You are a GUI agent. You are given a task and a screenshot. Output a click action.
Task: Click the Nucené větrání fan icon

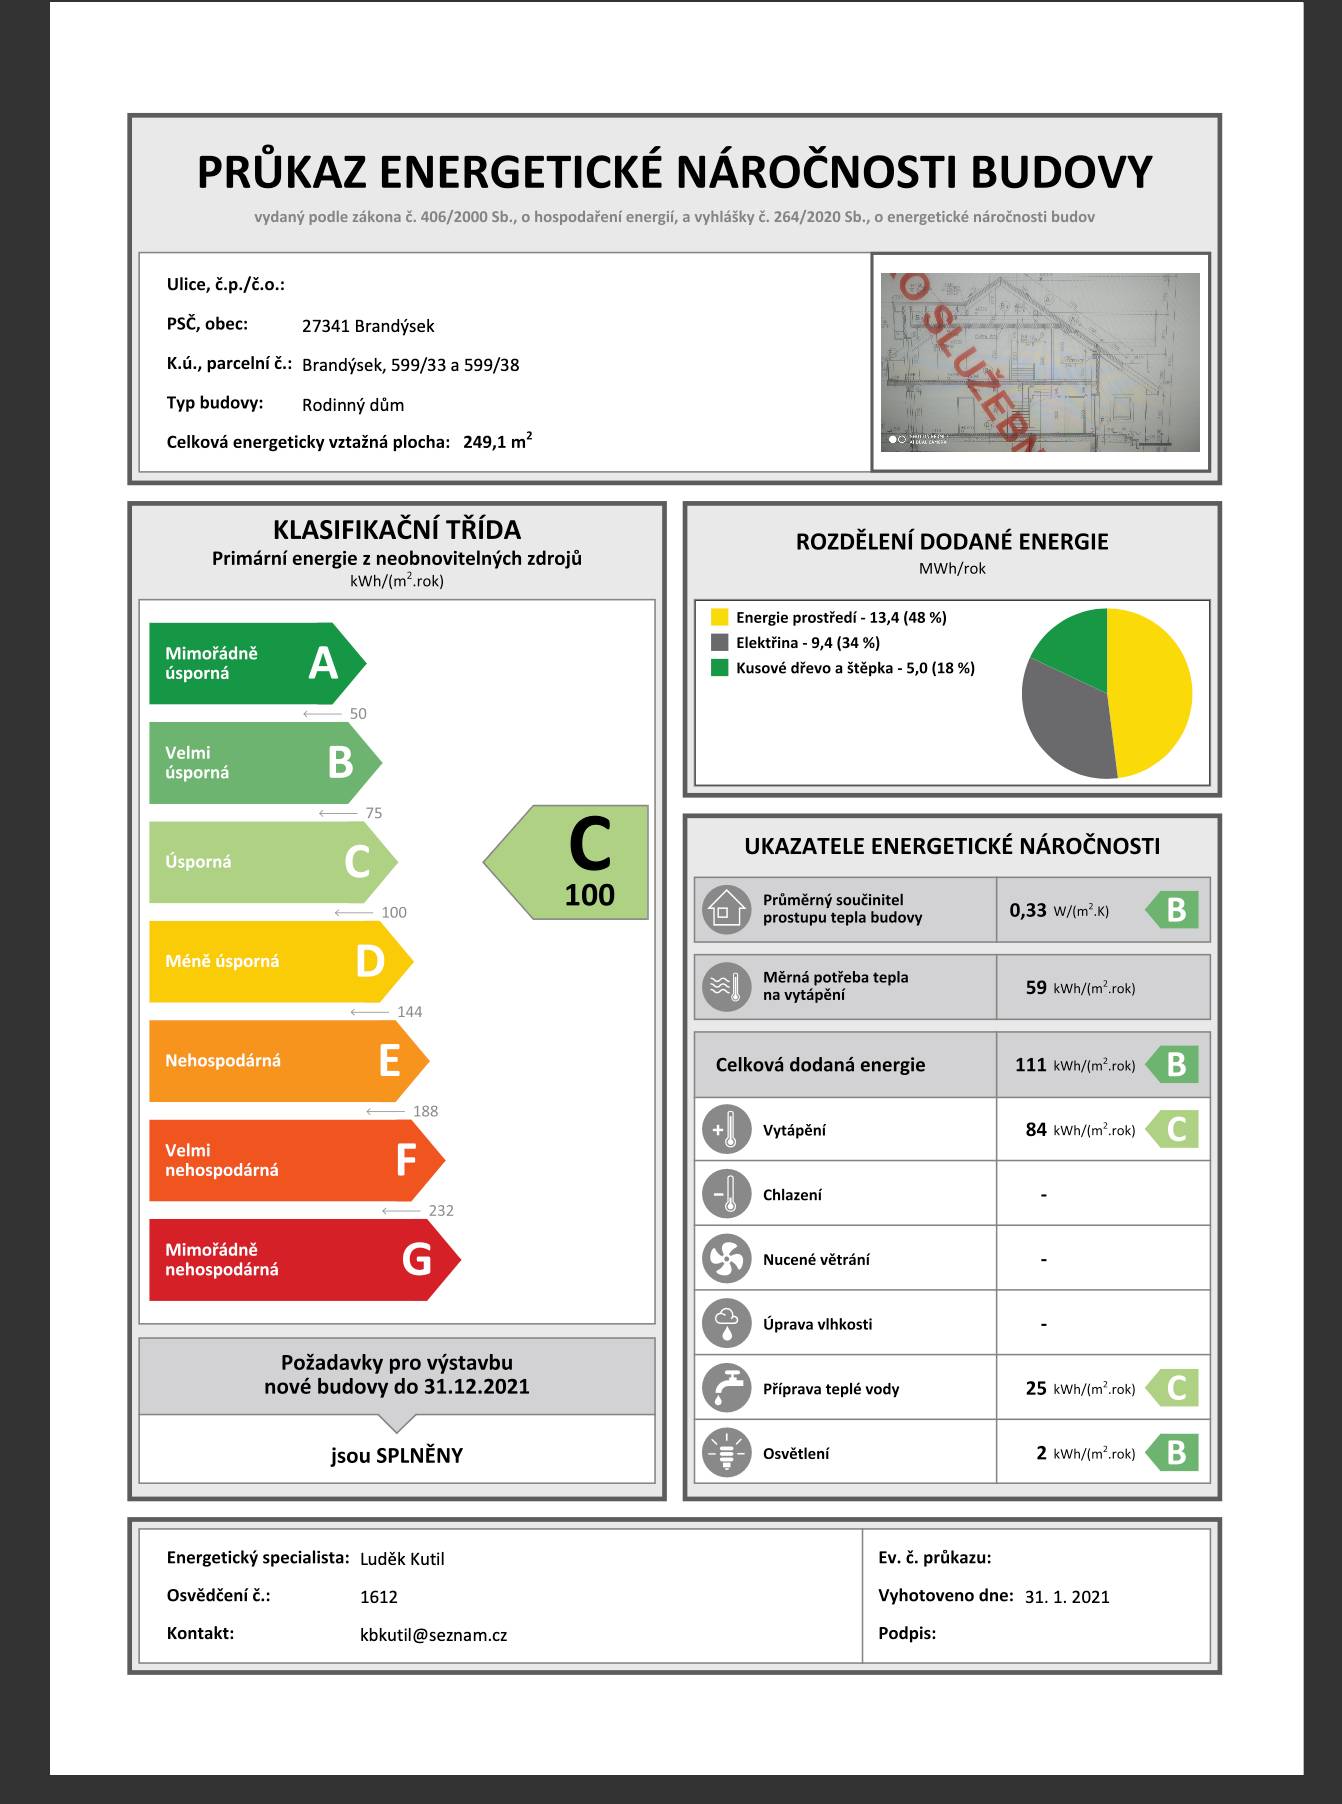click(x=726, y=1259)
